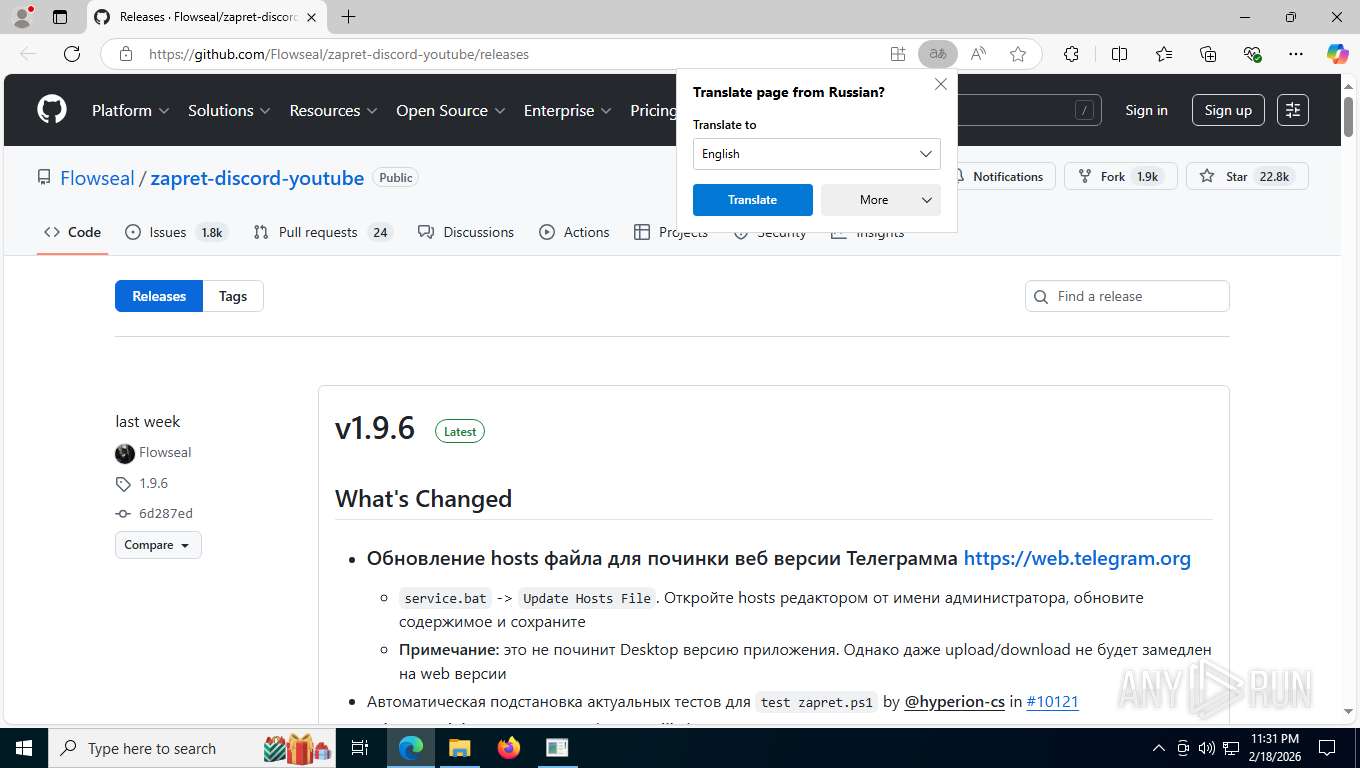Viewport: 1360px width, 768px height.
Task: Show hidden tray icons chevron
Action: pyautogui.click(x=1159, y=748)
